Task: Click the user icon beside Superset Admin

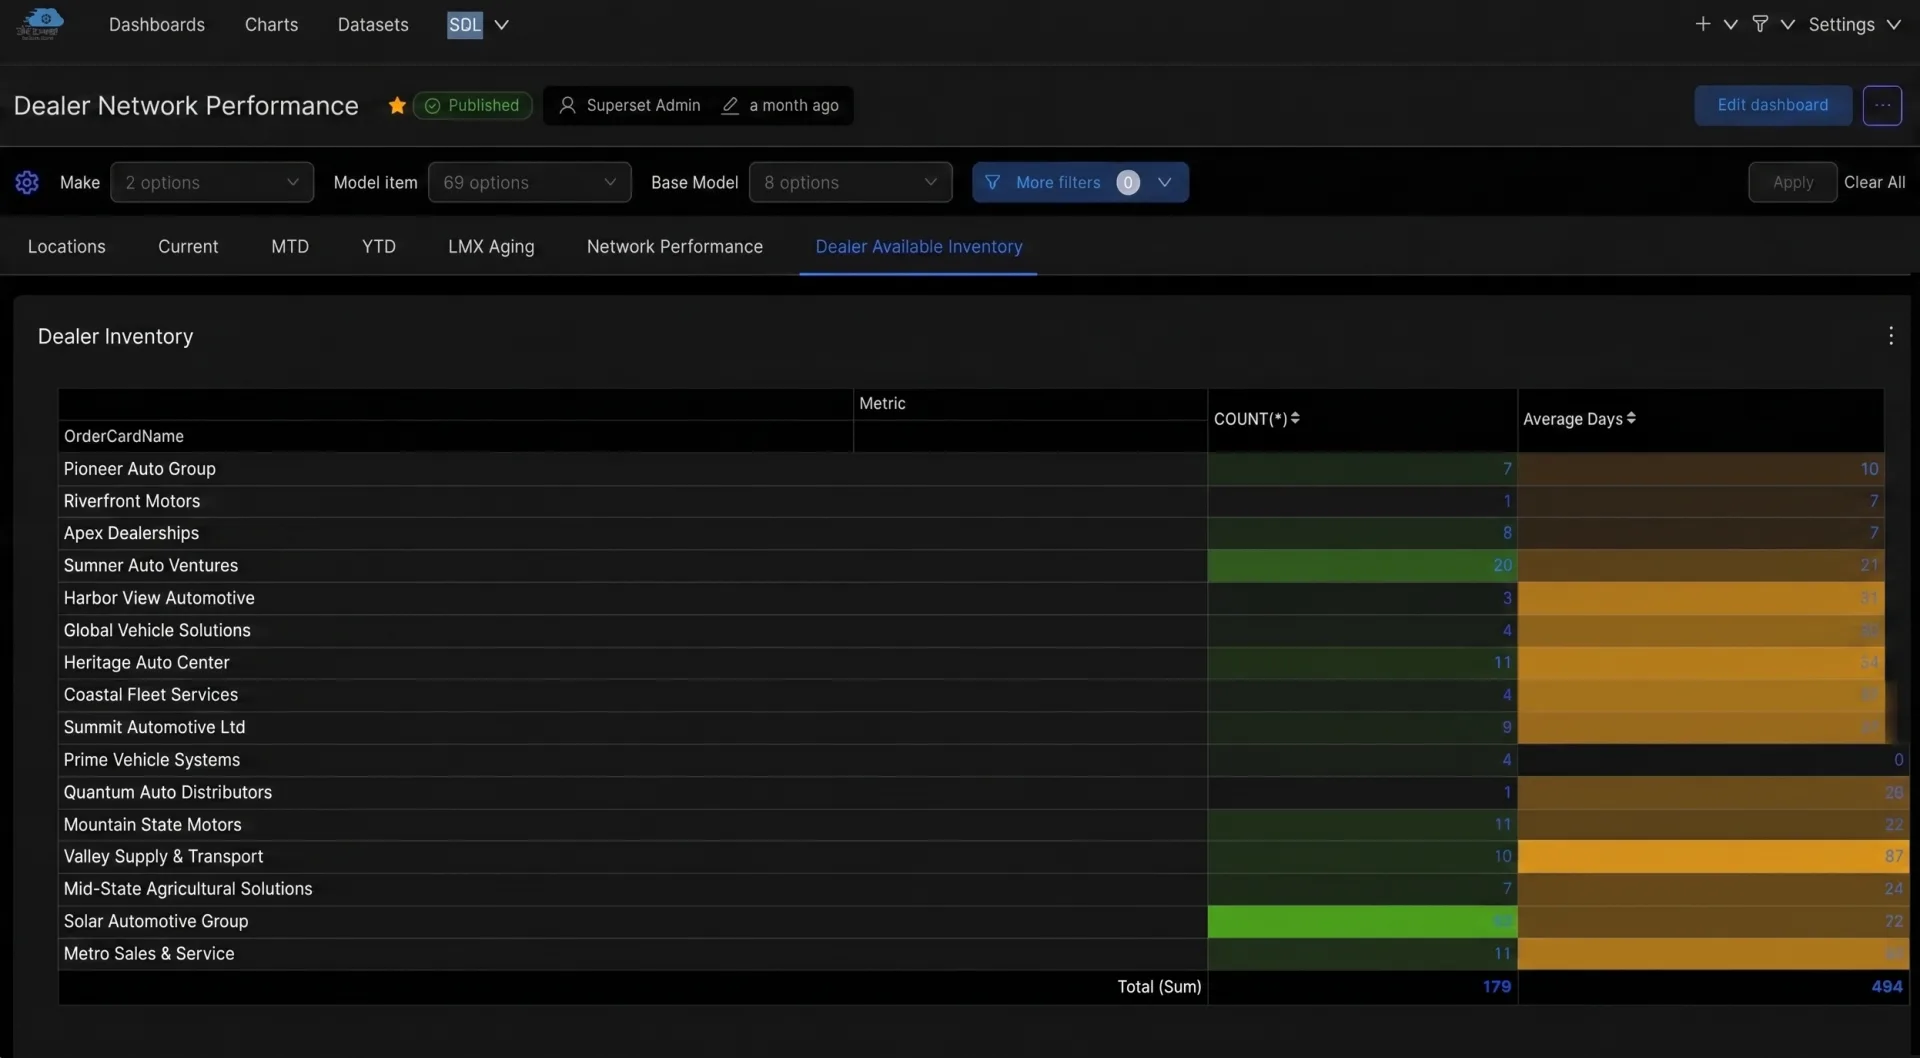Action: pyautogui.click(x=567, y=105)
